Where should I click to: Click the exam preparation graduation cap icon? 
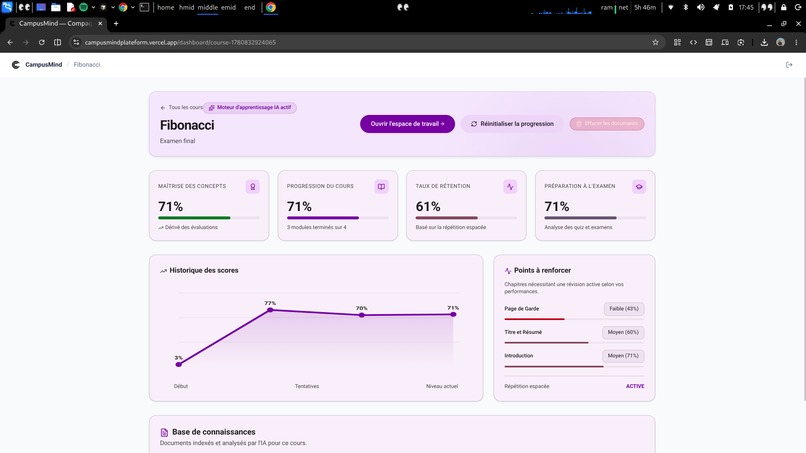[639, 187]
